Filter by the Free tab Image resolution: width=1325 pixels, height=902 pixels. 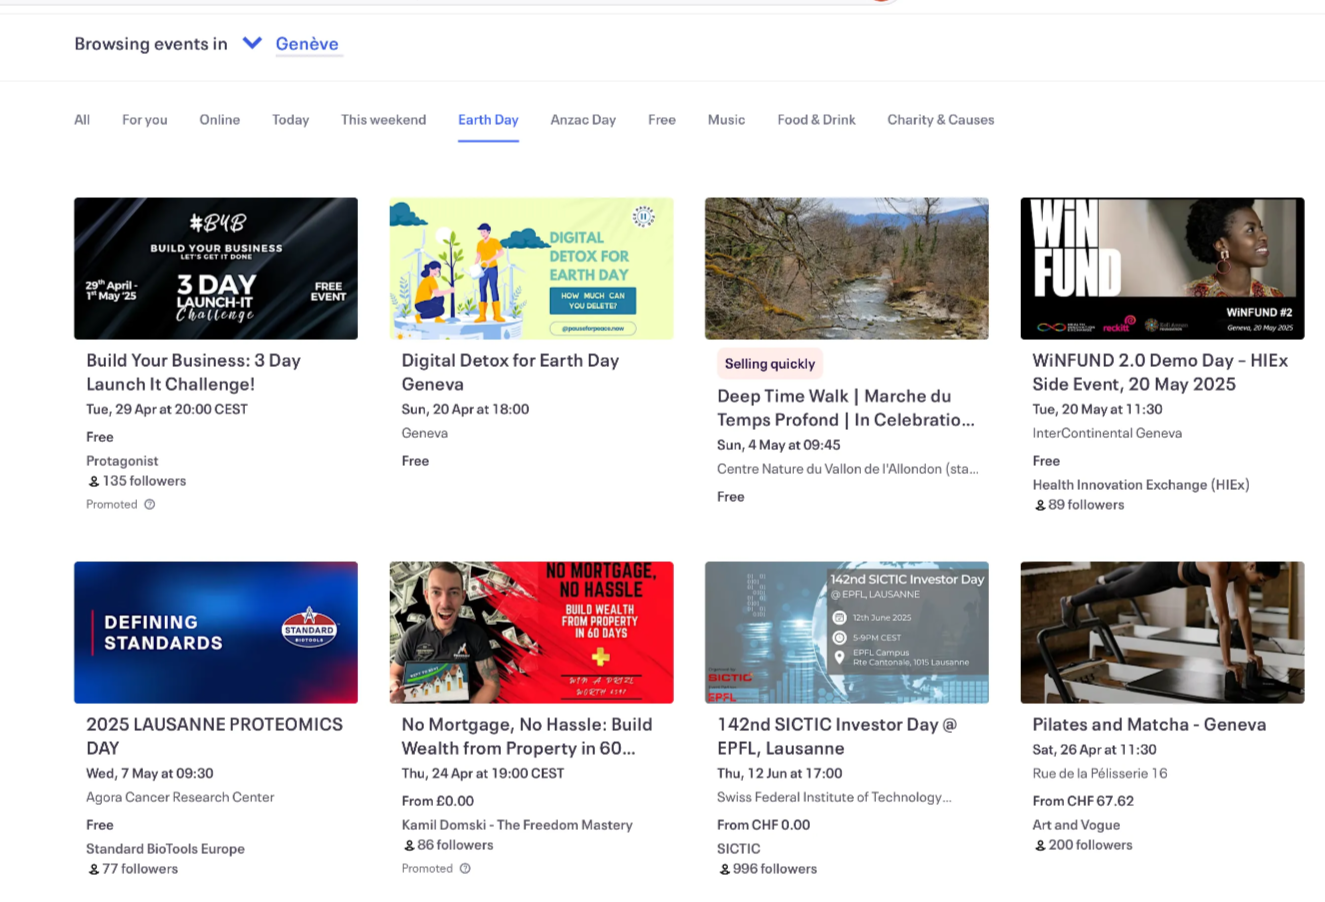(661, 120)
